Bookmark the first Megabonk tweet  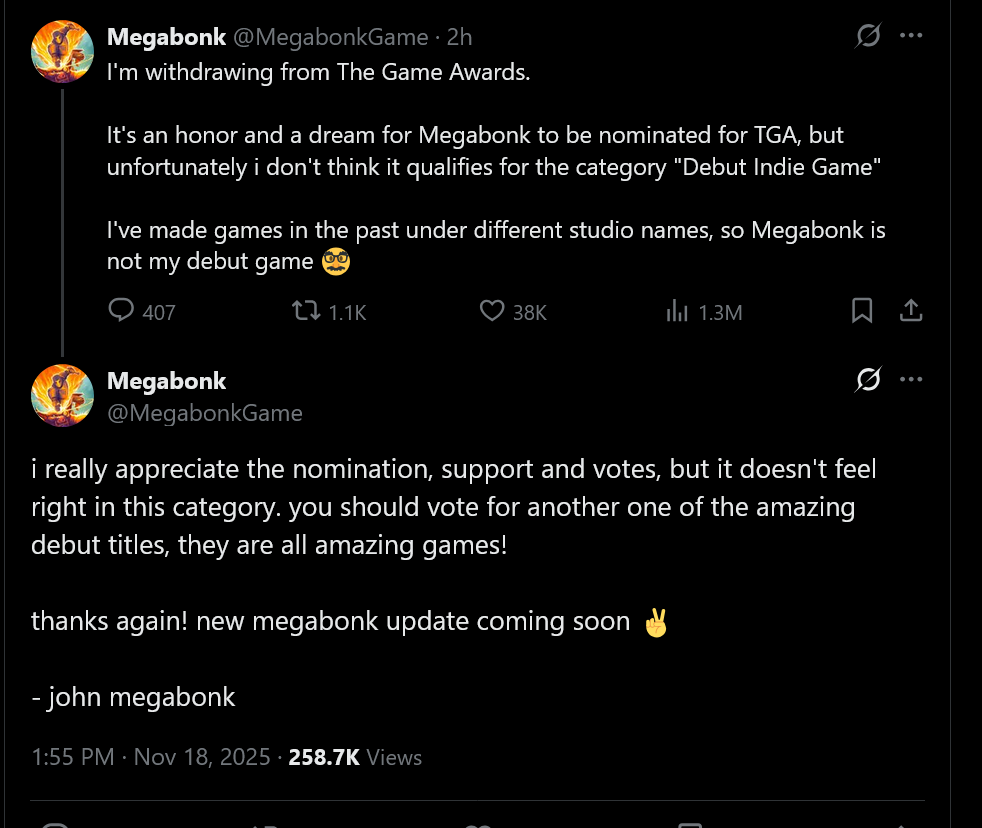(x=861, y=311)
